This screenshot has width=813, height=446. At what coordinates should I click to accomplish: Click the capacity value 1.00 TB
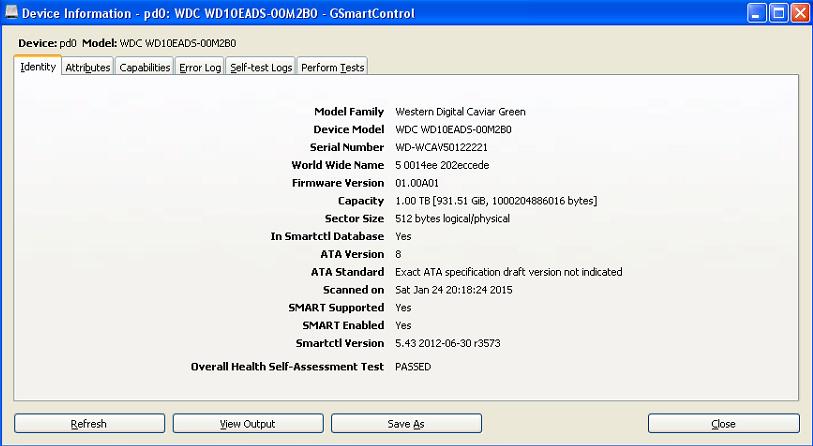[496, 201]
